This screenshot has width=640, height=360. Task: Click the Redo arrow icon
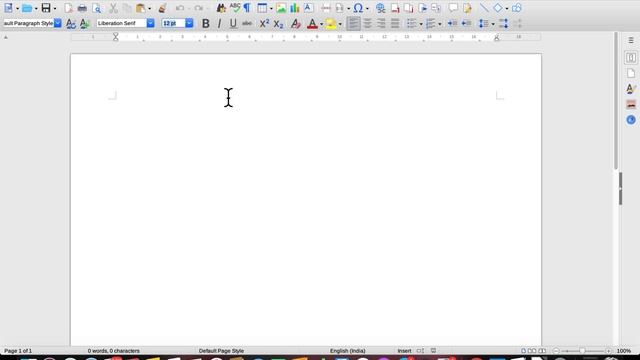point(198,8)
